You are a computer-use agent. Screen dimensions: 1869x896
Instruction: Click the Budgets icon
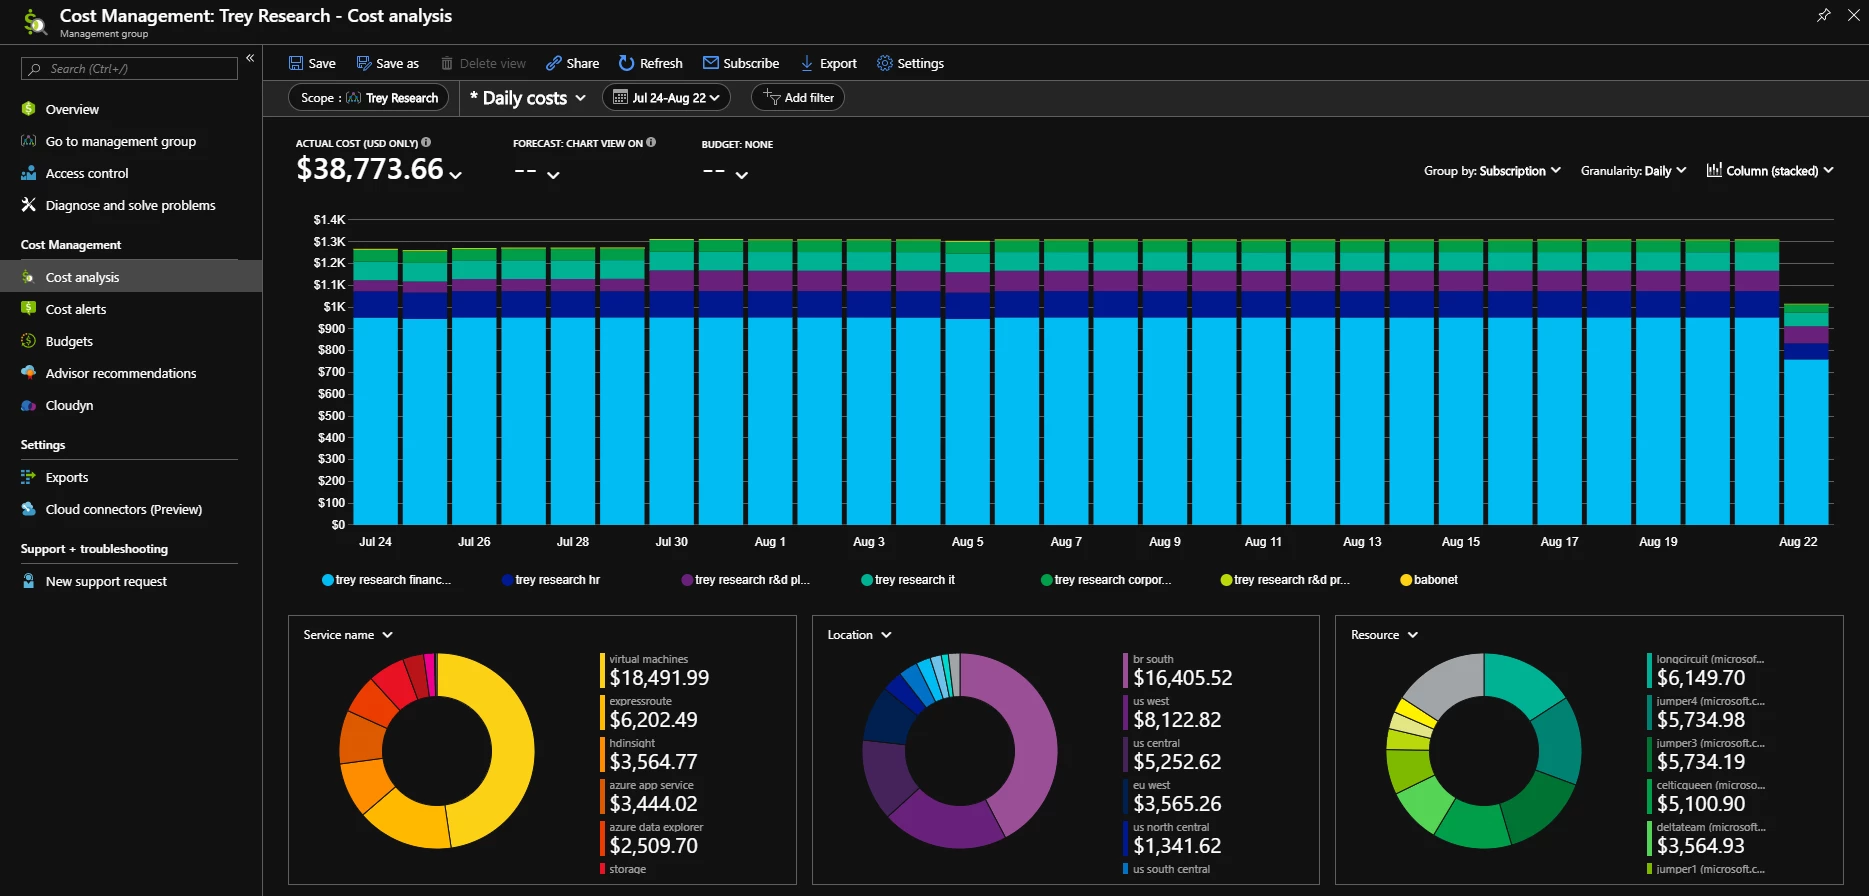[x=28, y=341]
